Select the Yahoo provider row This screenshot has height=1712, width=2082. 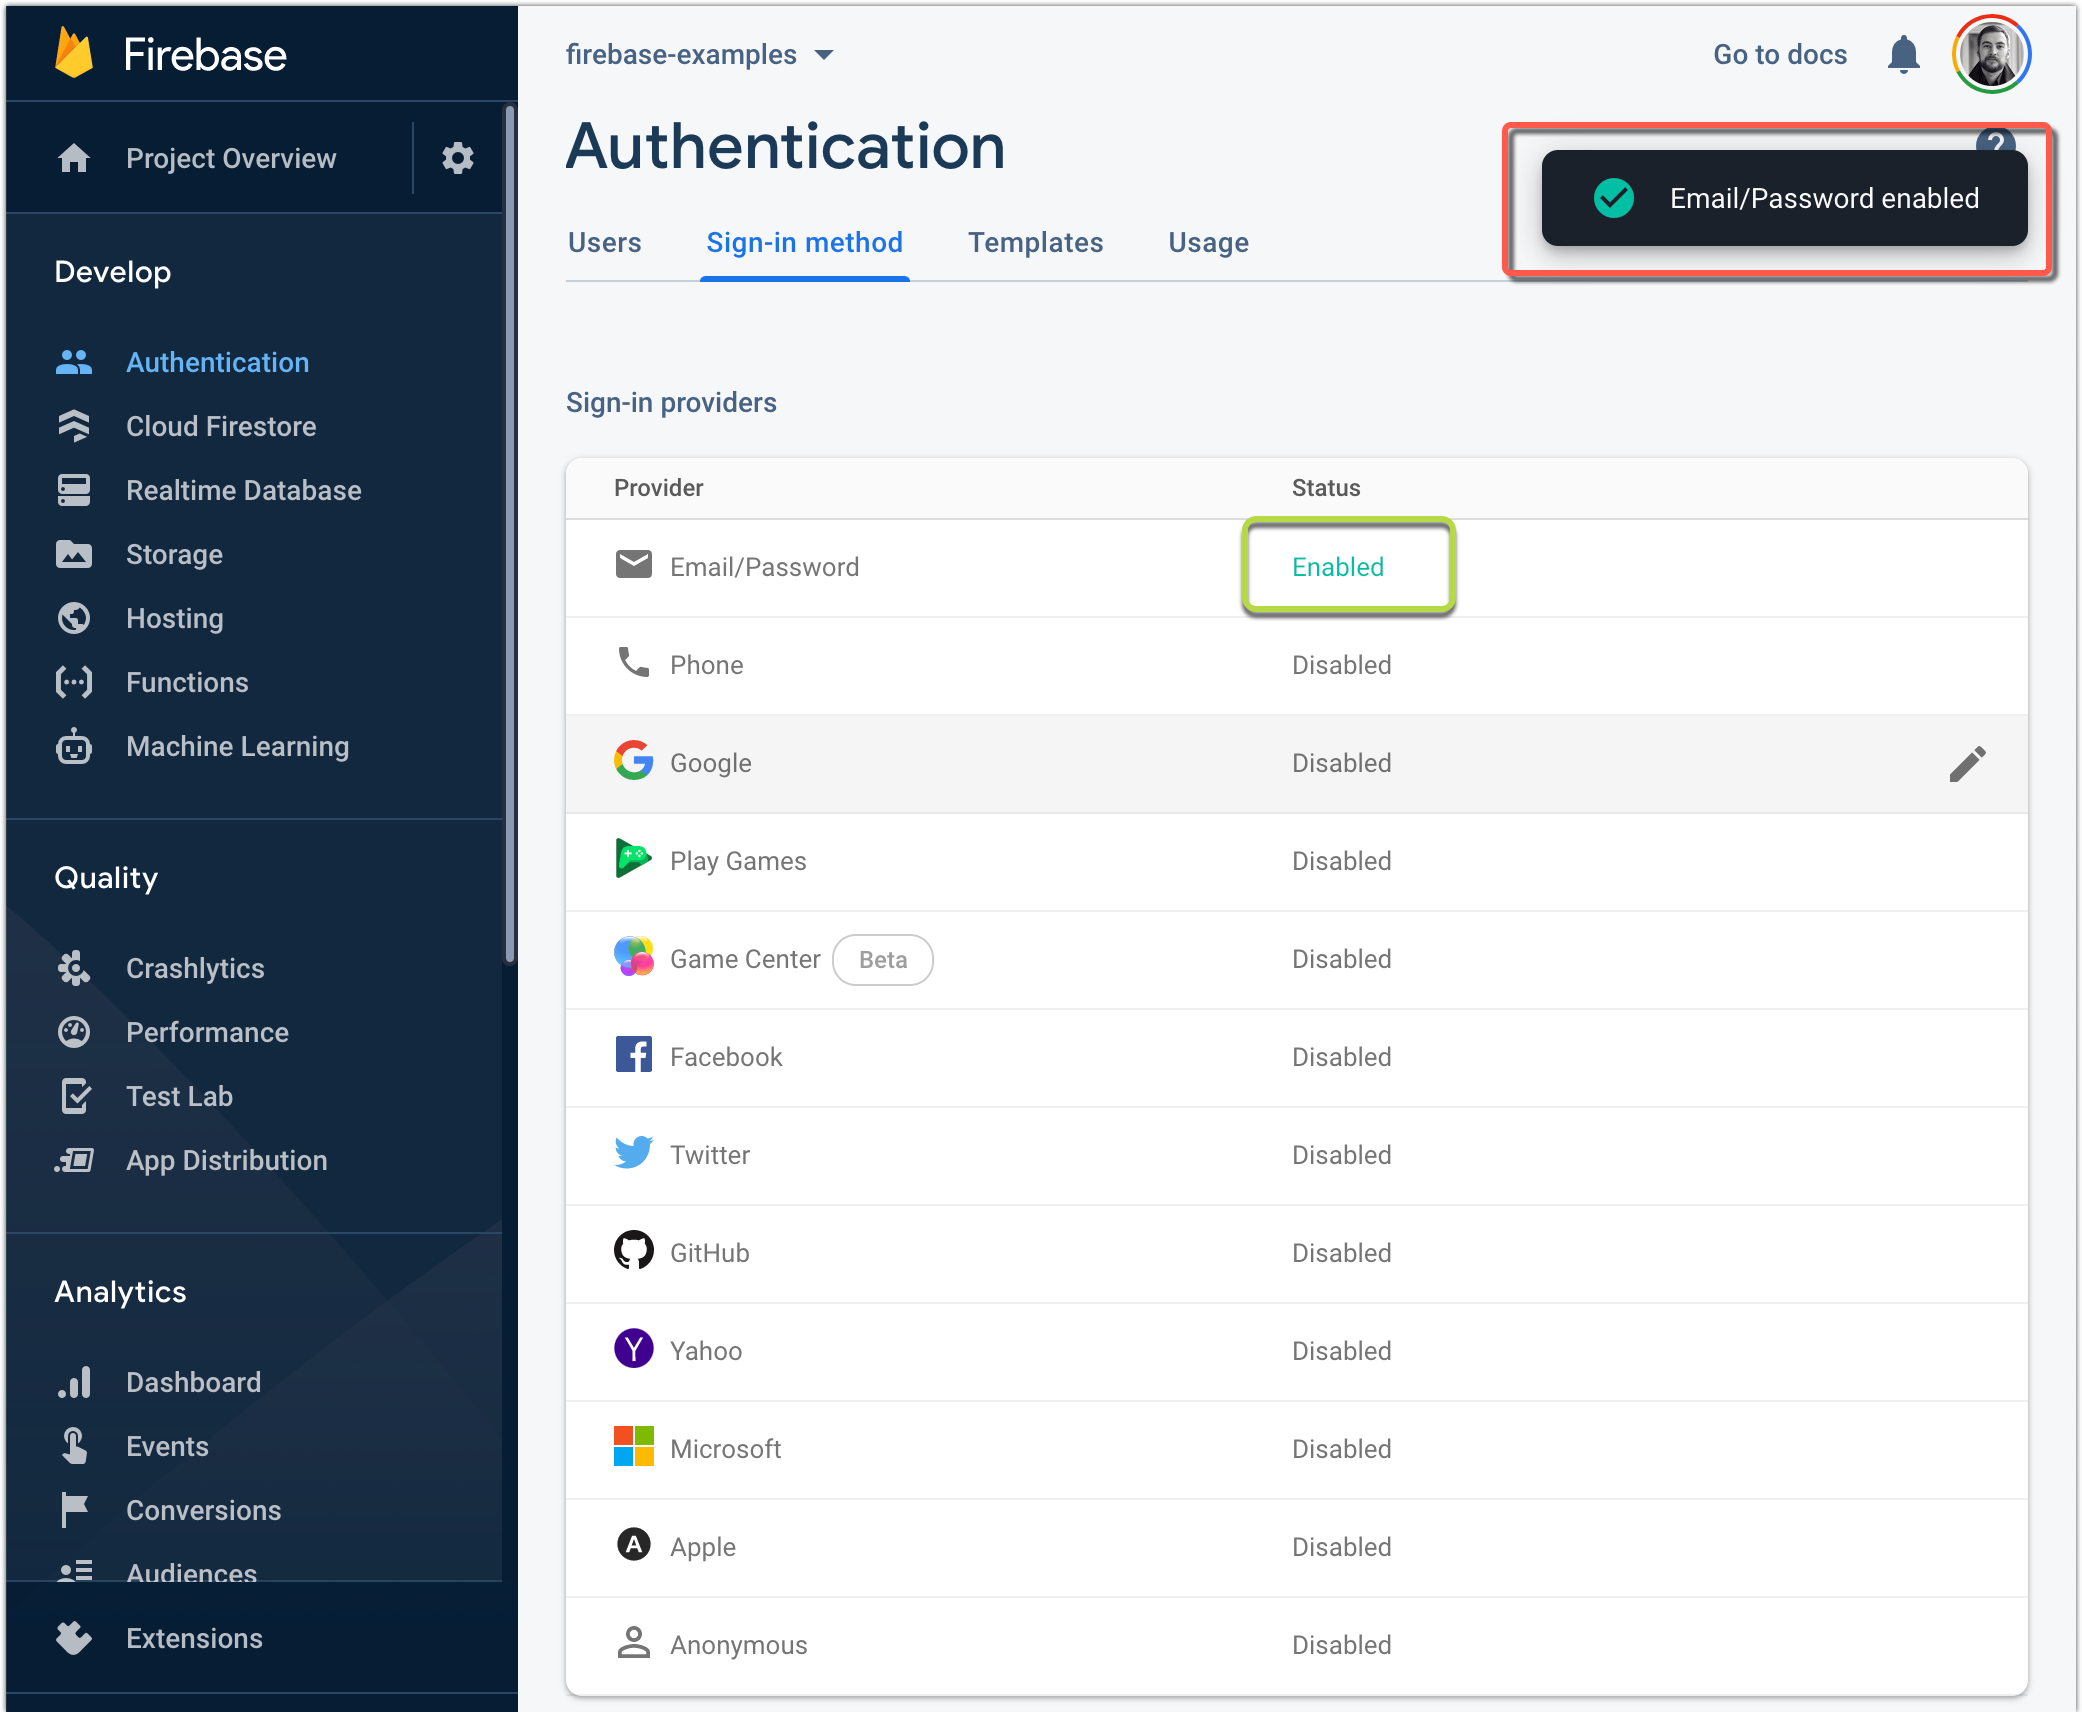pyautogui.click(x=1296, y=1351)
